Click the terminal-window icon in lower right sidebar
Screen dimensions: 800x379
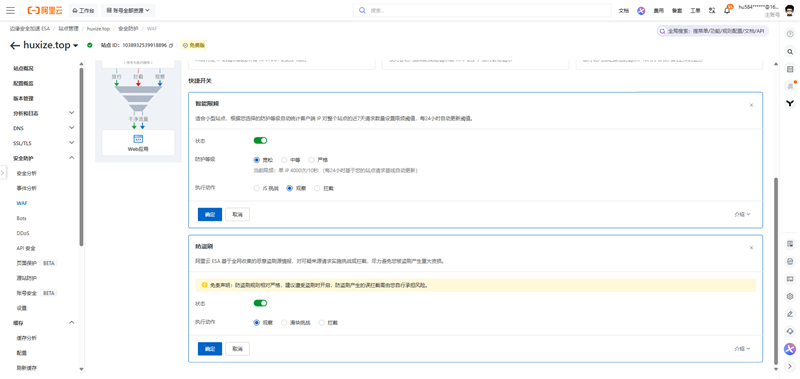790,279
